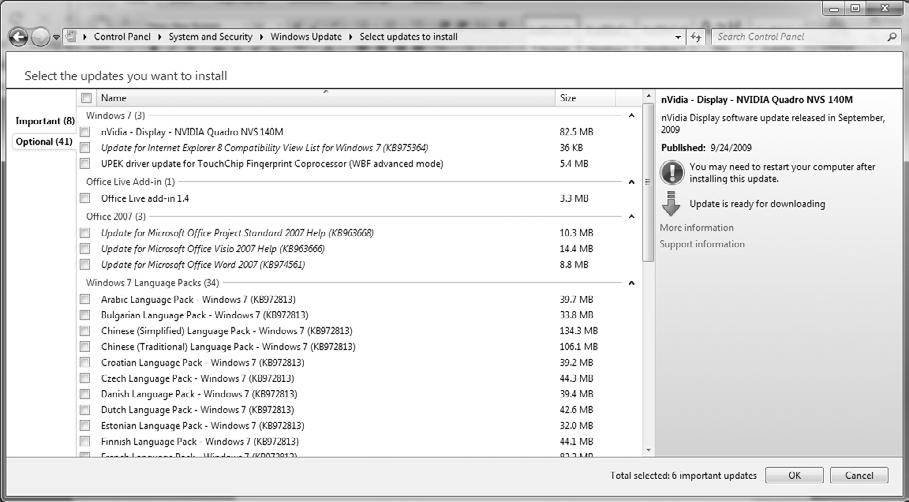The height and width of the screenshot is (502, 909).
Task: Click the refresh button beside address bar
Action: (x=696, y=37)
